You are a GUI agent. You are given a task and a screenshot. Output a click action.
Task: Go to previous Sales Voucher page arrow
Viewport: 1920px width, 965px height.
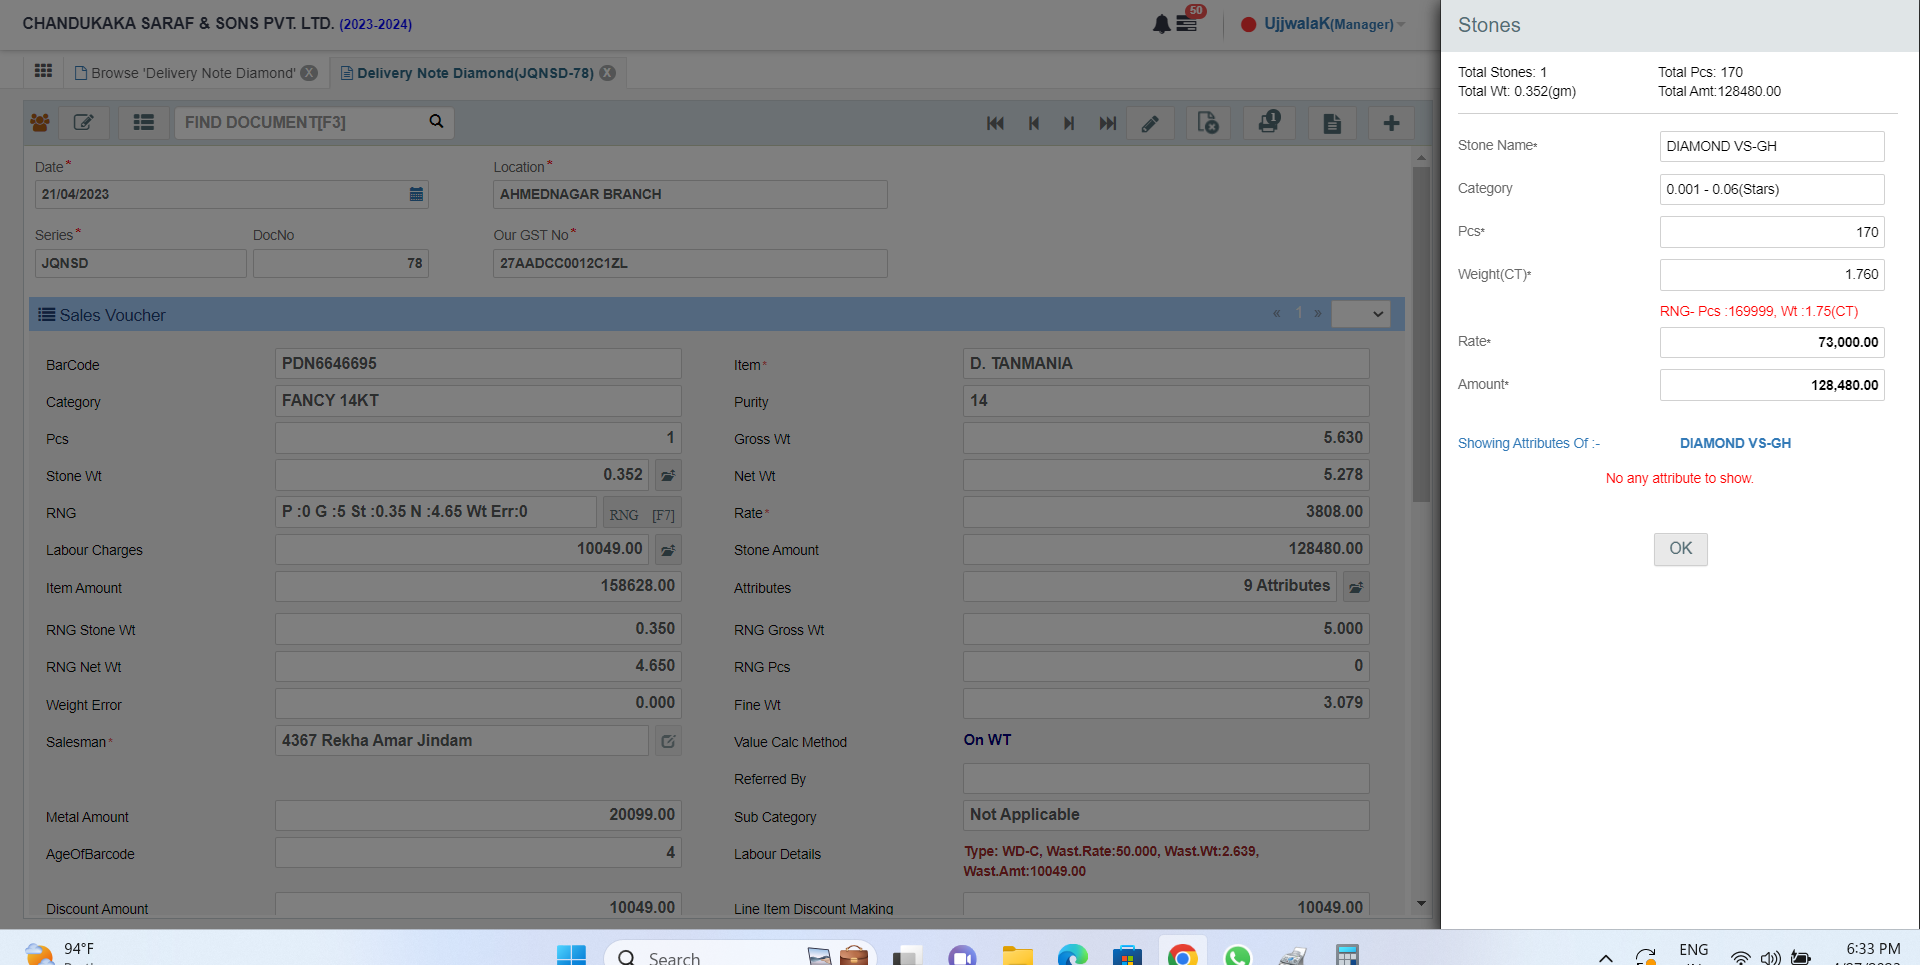pyautogui.click(x=1277, y=314)
